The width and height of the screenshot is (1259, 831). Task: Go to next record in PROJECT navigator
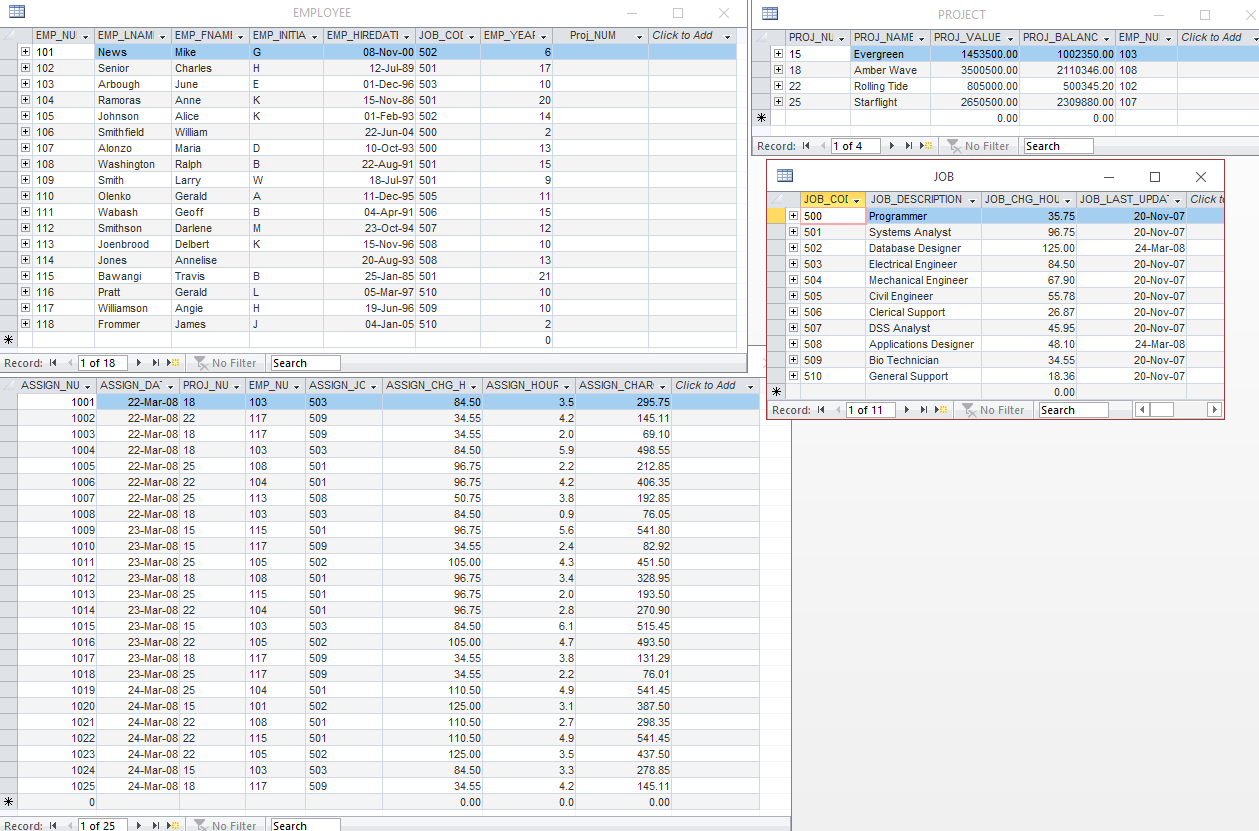click(893, 146)
